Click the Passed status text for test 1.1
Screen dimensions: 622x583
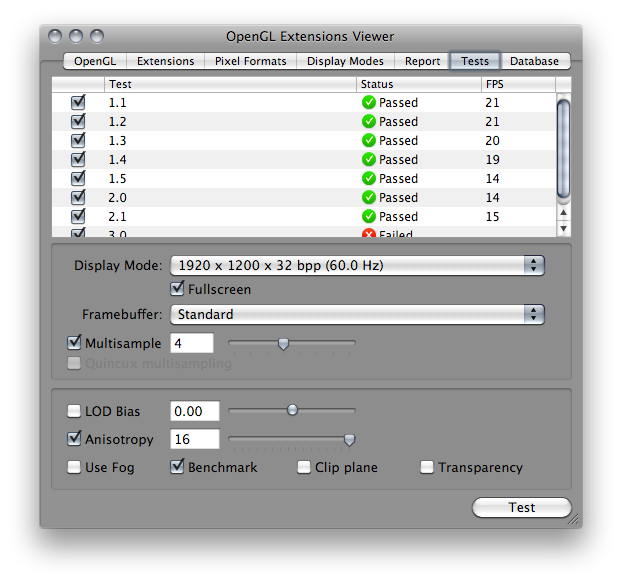coord(398,103)
